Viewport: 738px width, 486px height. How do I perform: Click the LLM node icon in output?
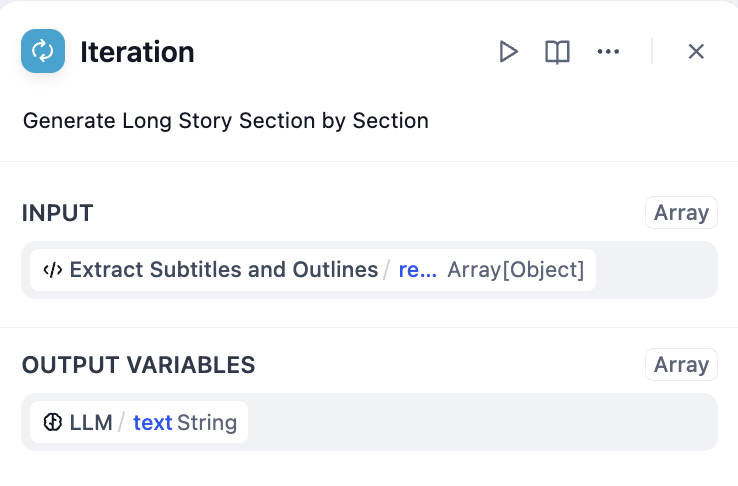pos(53,422)
